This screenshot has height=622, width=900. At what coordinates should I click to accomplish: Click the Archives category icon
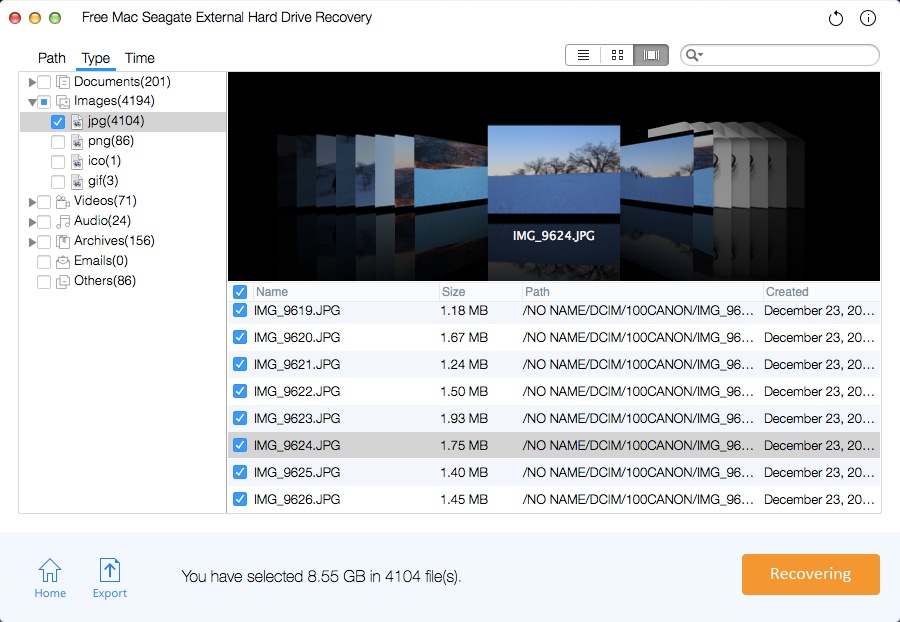(x=63, y=242)
